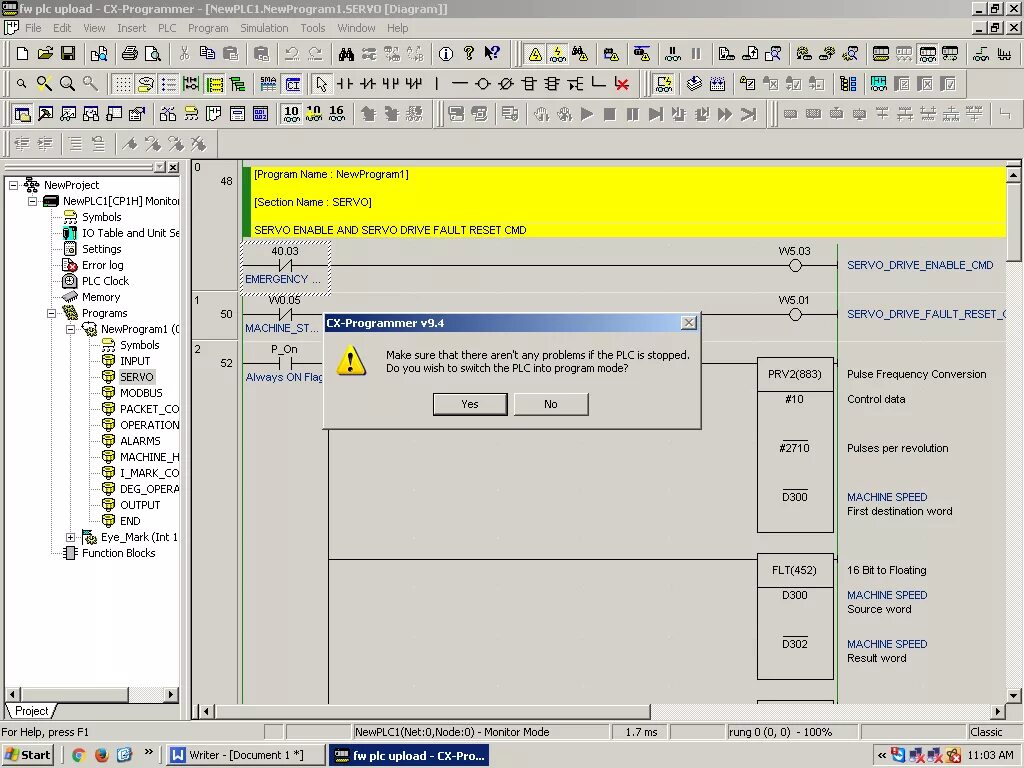Click the Zoom In magnifier icon
Image resolution: width=1024 pixels, height=768 pixels.
(x=67, y=84)
